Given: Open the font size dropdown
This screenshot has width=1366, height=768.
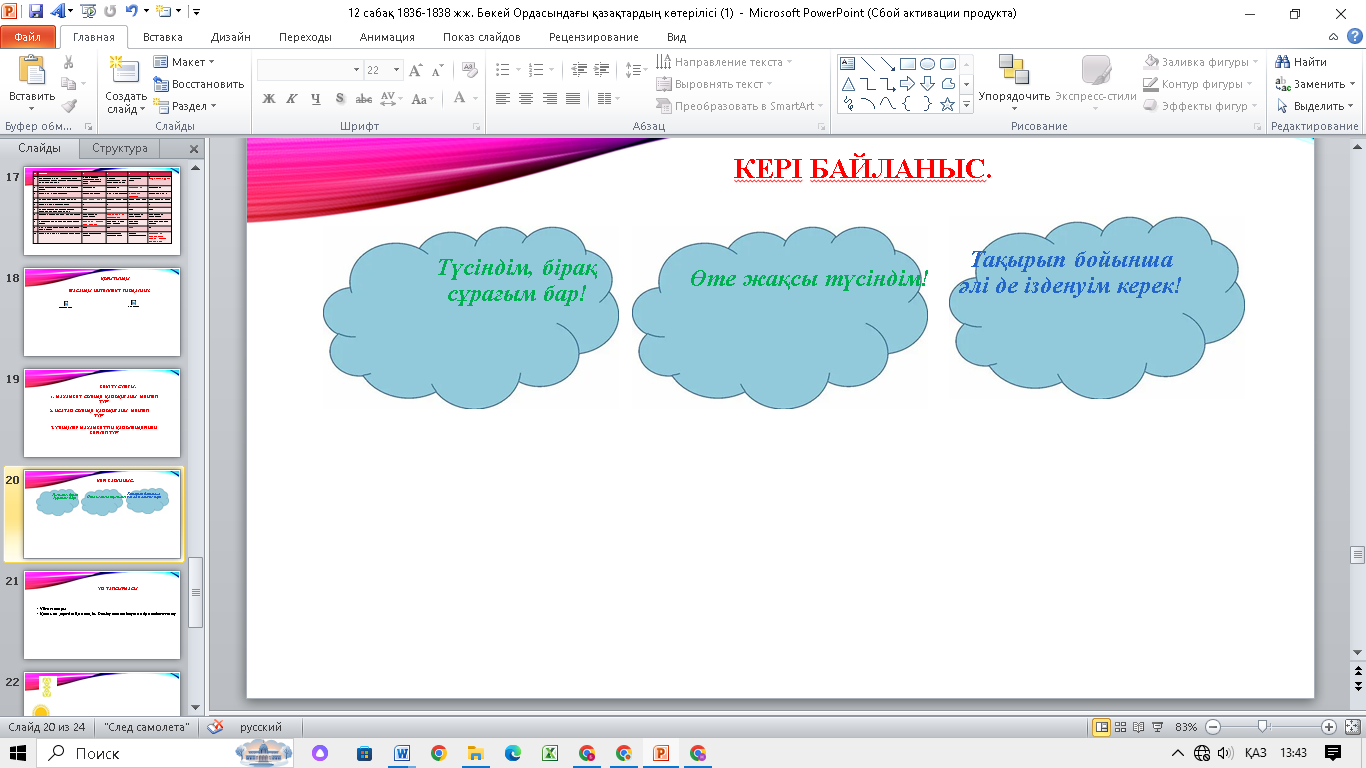Looking at the screenshot, I should [x=397, y=70].
